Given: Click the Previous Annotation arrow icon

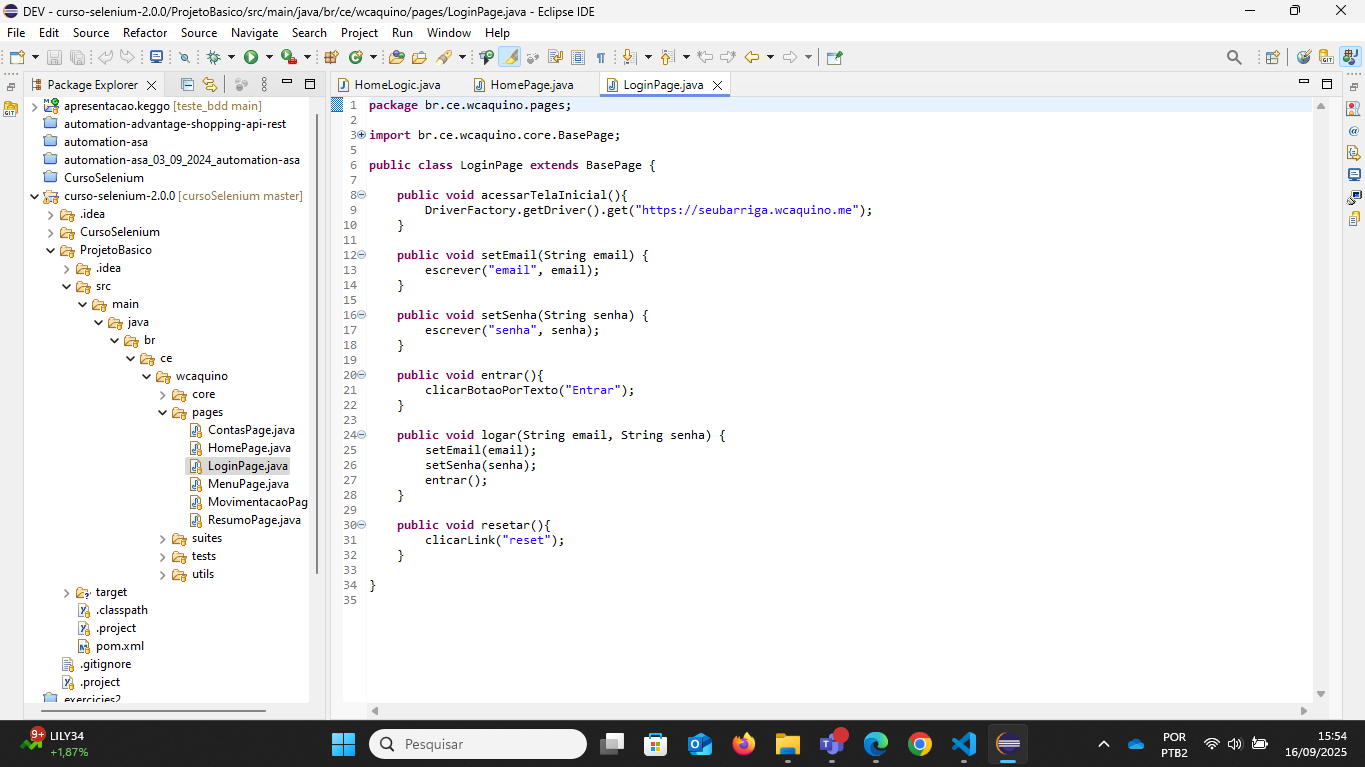Looking at the screenshot, I should [x=668, y=57].
